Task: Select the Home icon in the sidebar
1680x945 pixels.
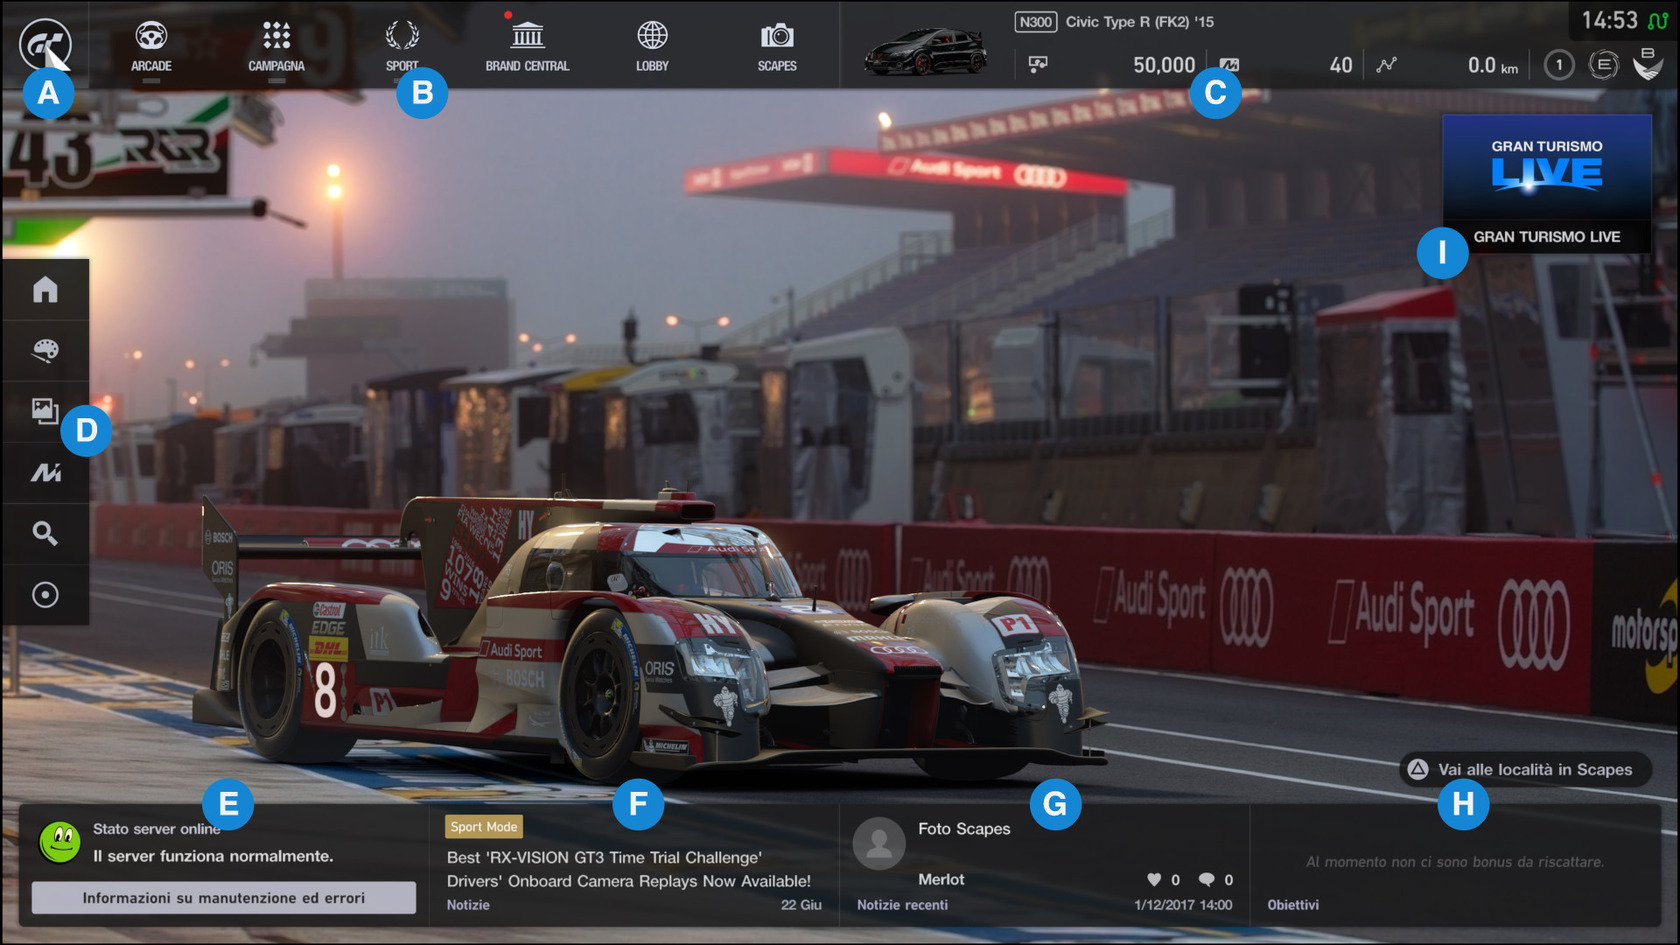Action: tap(45, 290)
